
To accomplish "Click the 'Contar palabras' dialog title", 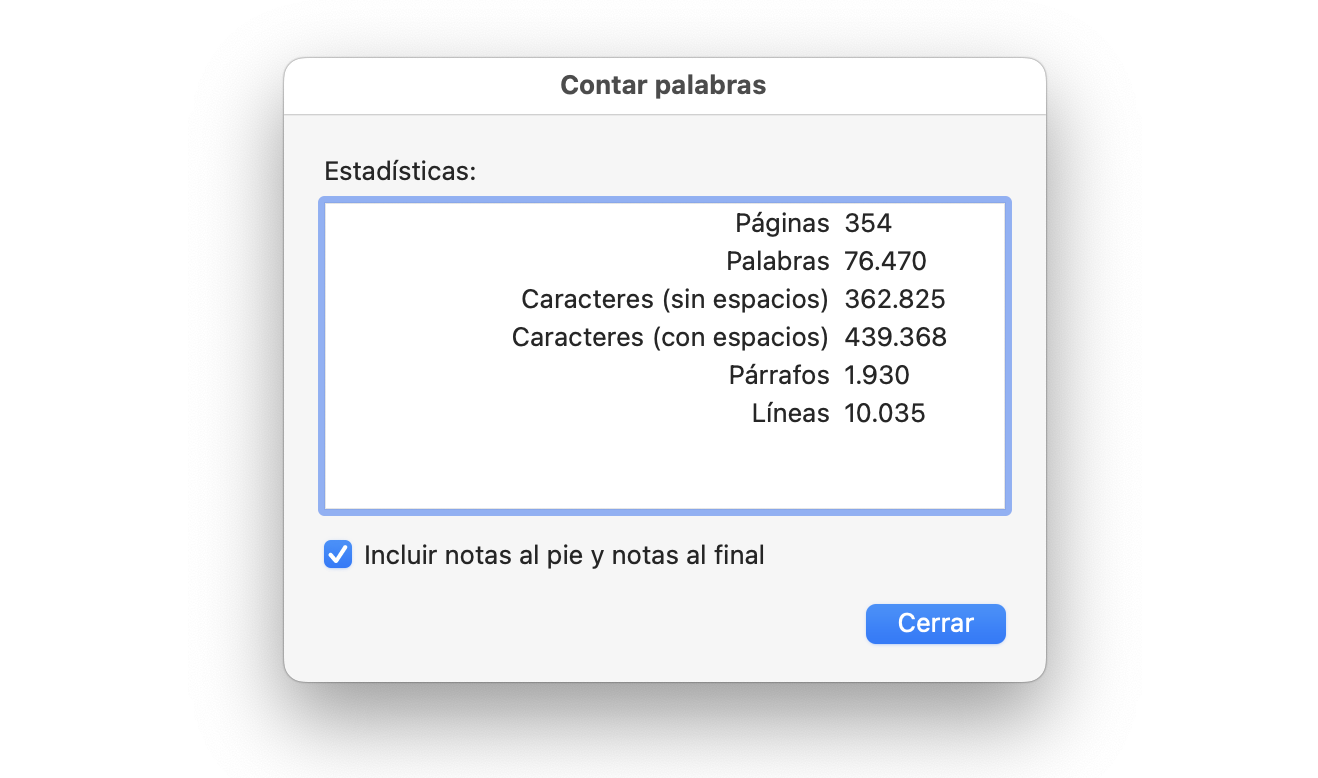I will [x=663, y=85].
